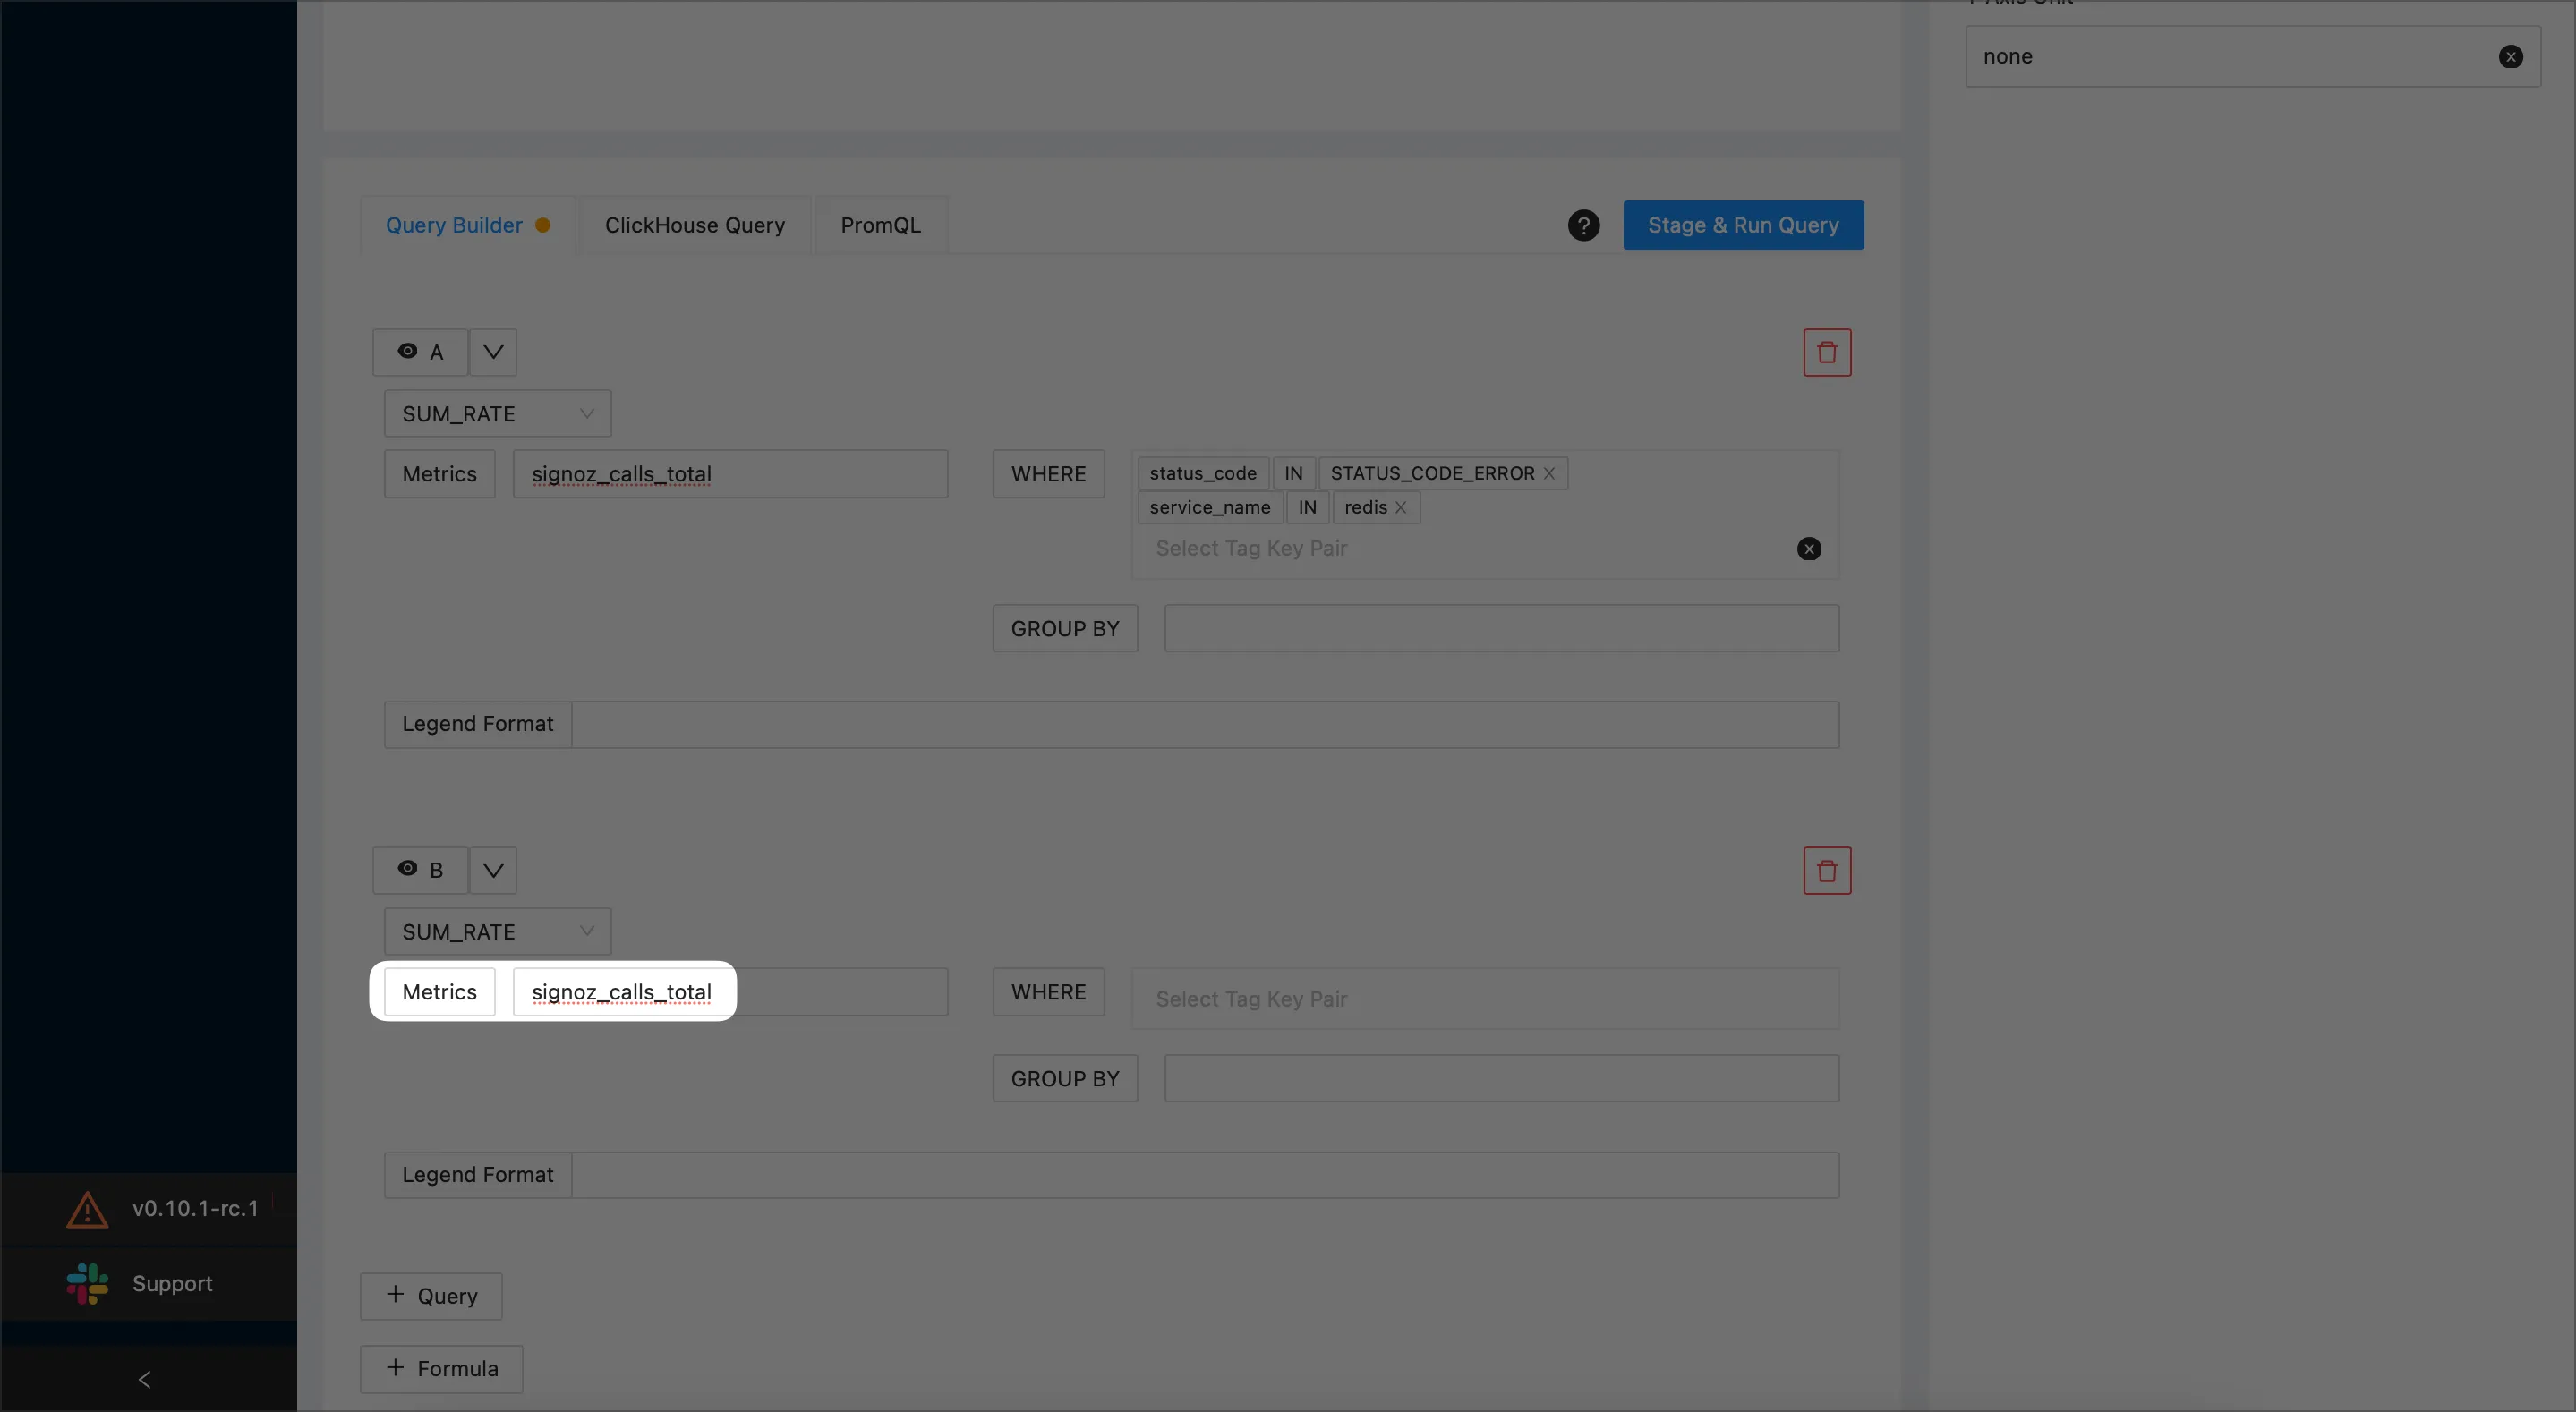Add a new Formula
This screenshot has width=2576, height=1412.
coord(441,1368)
